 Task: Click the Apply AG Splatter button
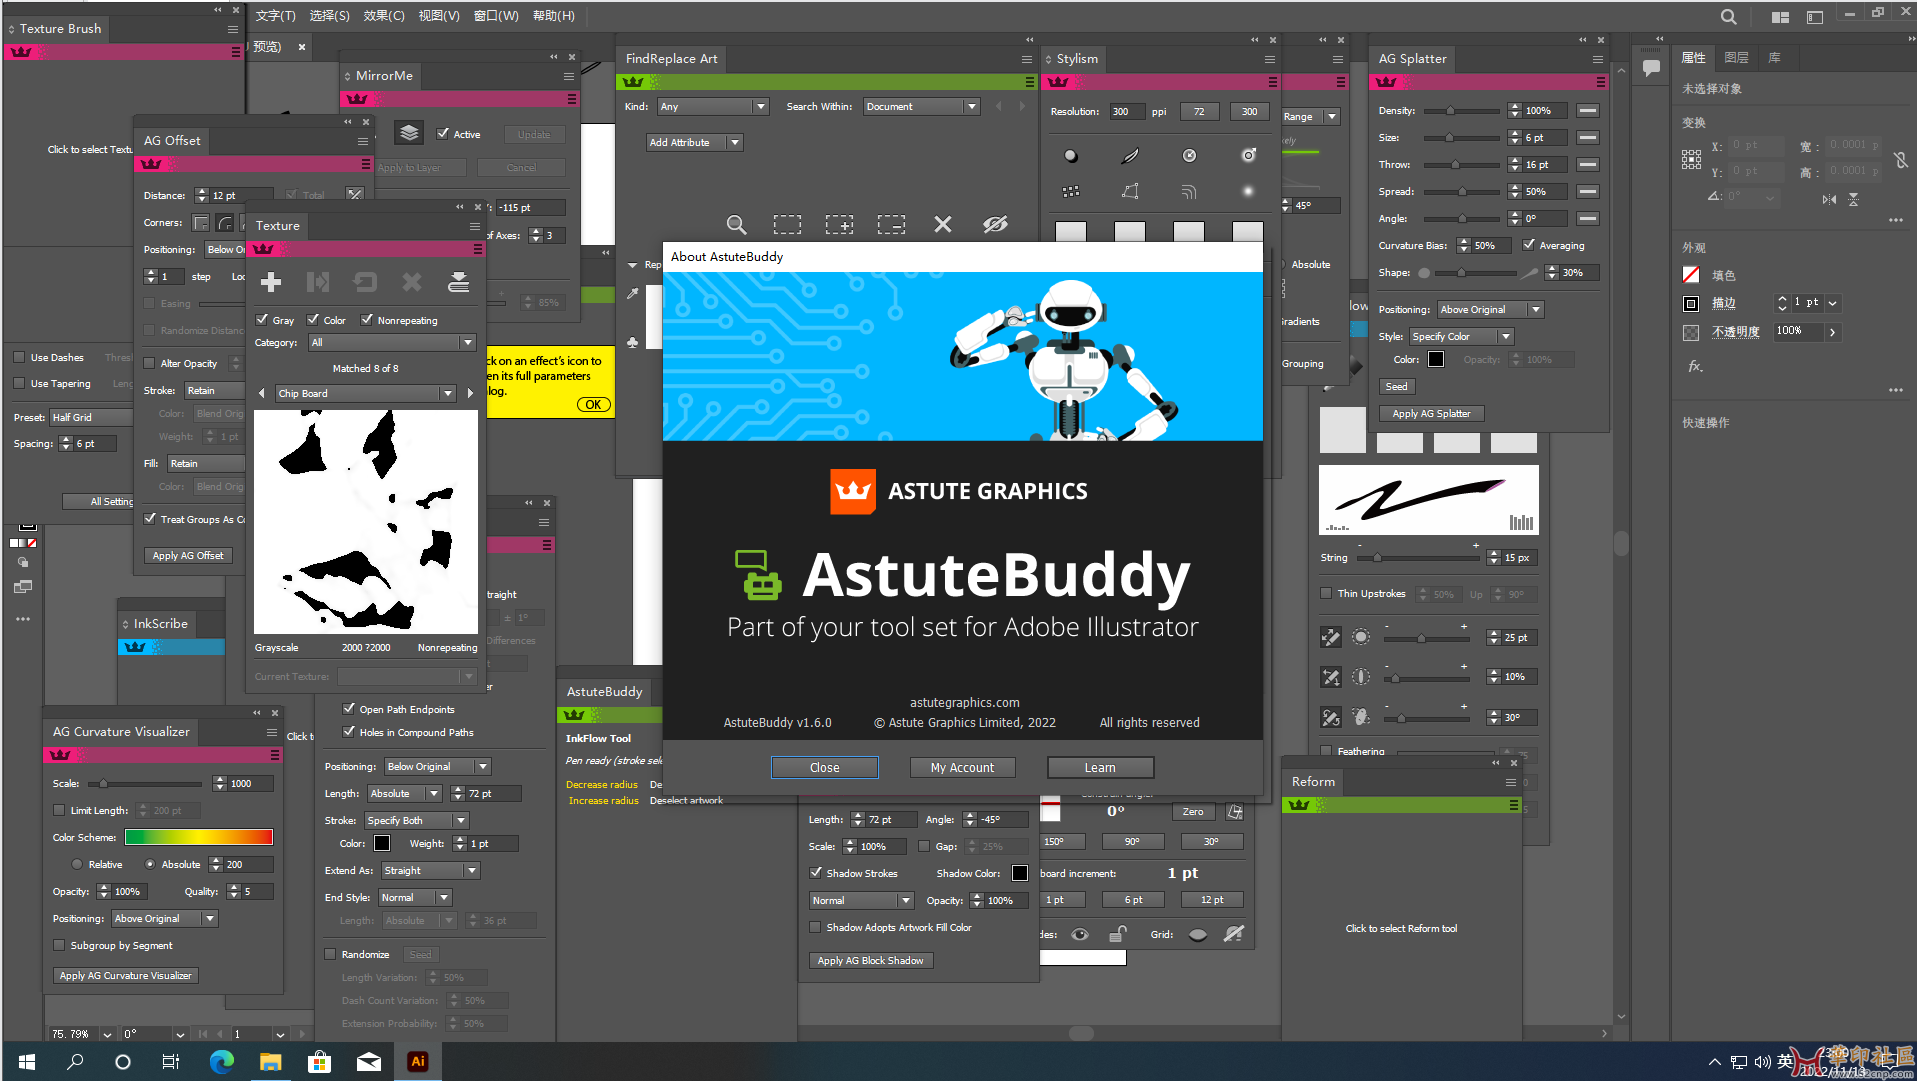1432,413
